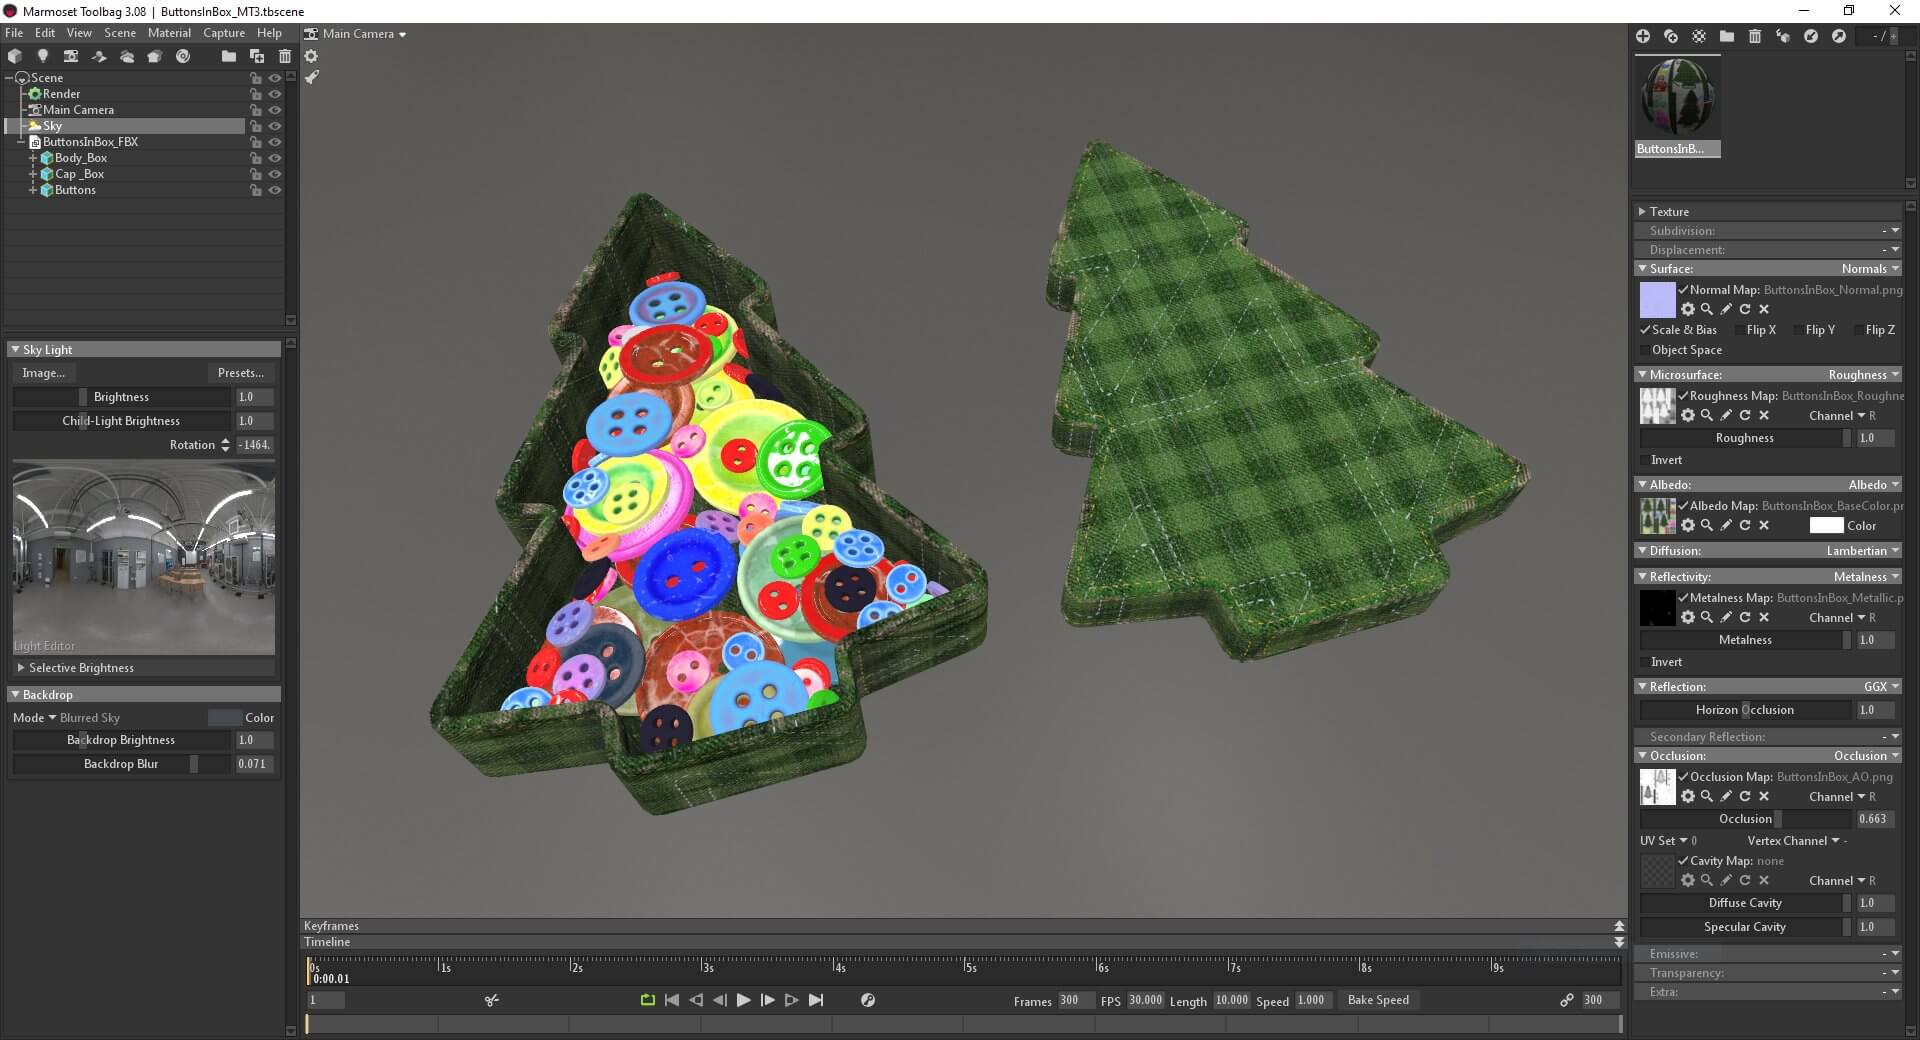1920x1040 pixels.
Task: Click the Normal Map pencil edit icon
Action: point(1726,309)
